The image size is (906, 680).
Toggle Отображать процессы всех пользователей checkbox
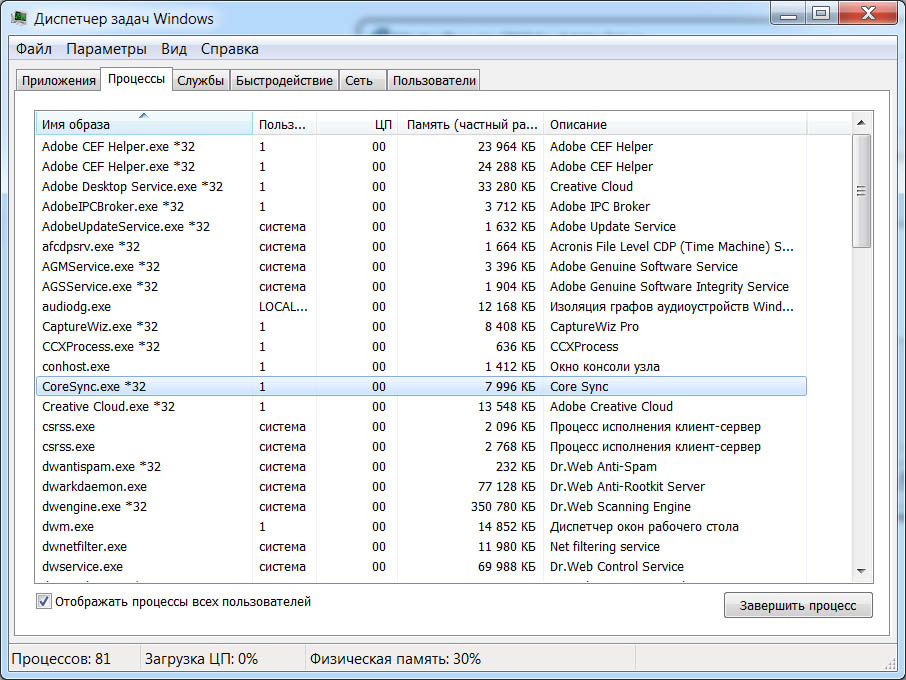tap(43, 601)
